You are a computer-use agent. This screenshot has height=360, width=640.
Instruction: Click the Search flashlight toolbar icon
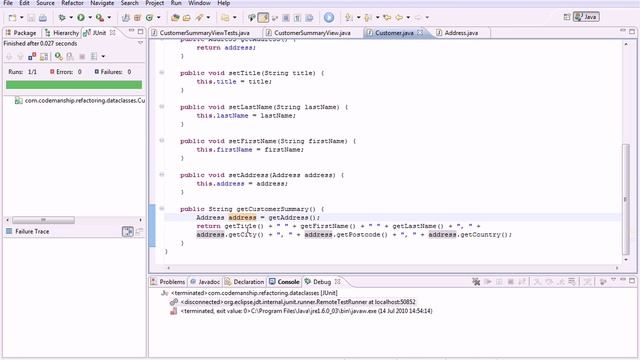pos(200,18)
